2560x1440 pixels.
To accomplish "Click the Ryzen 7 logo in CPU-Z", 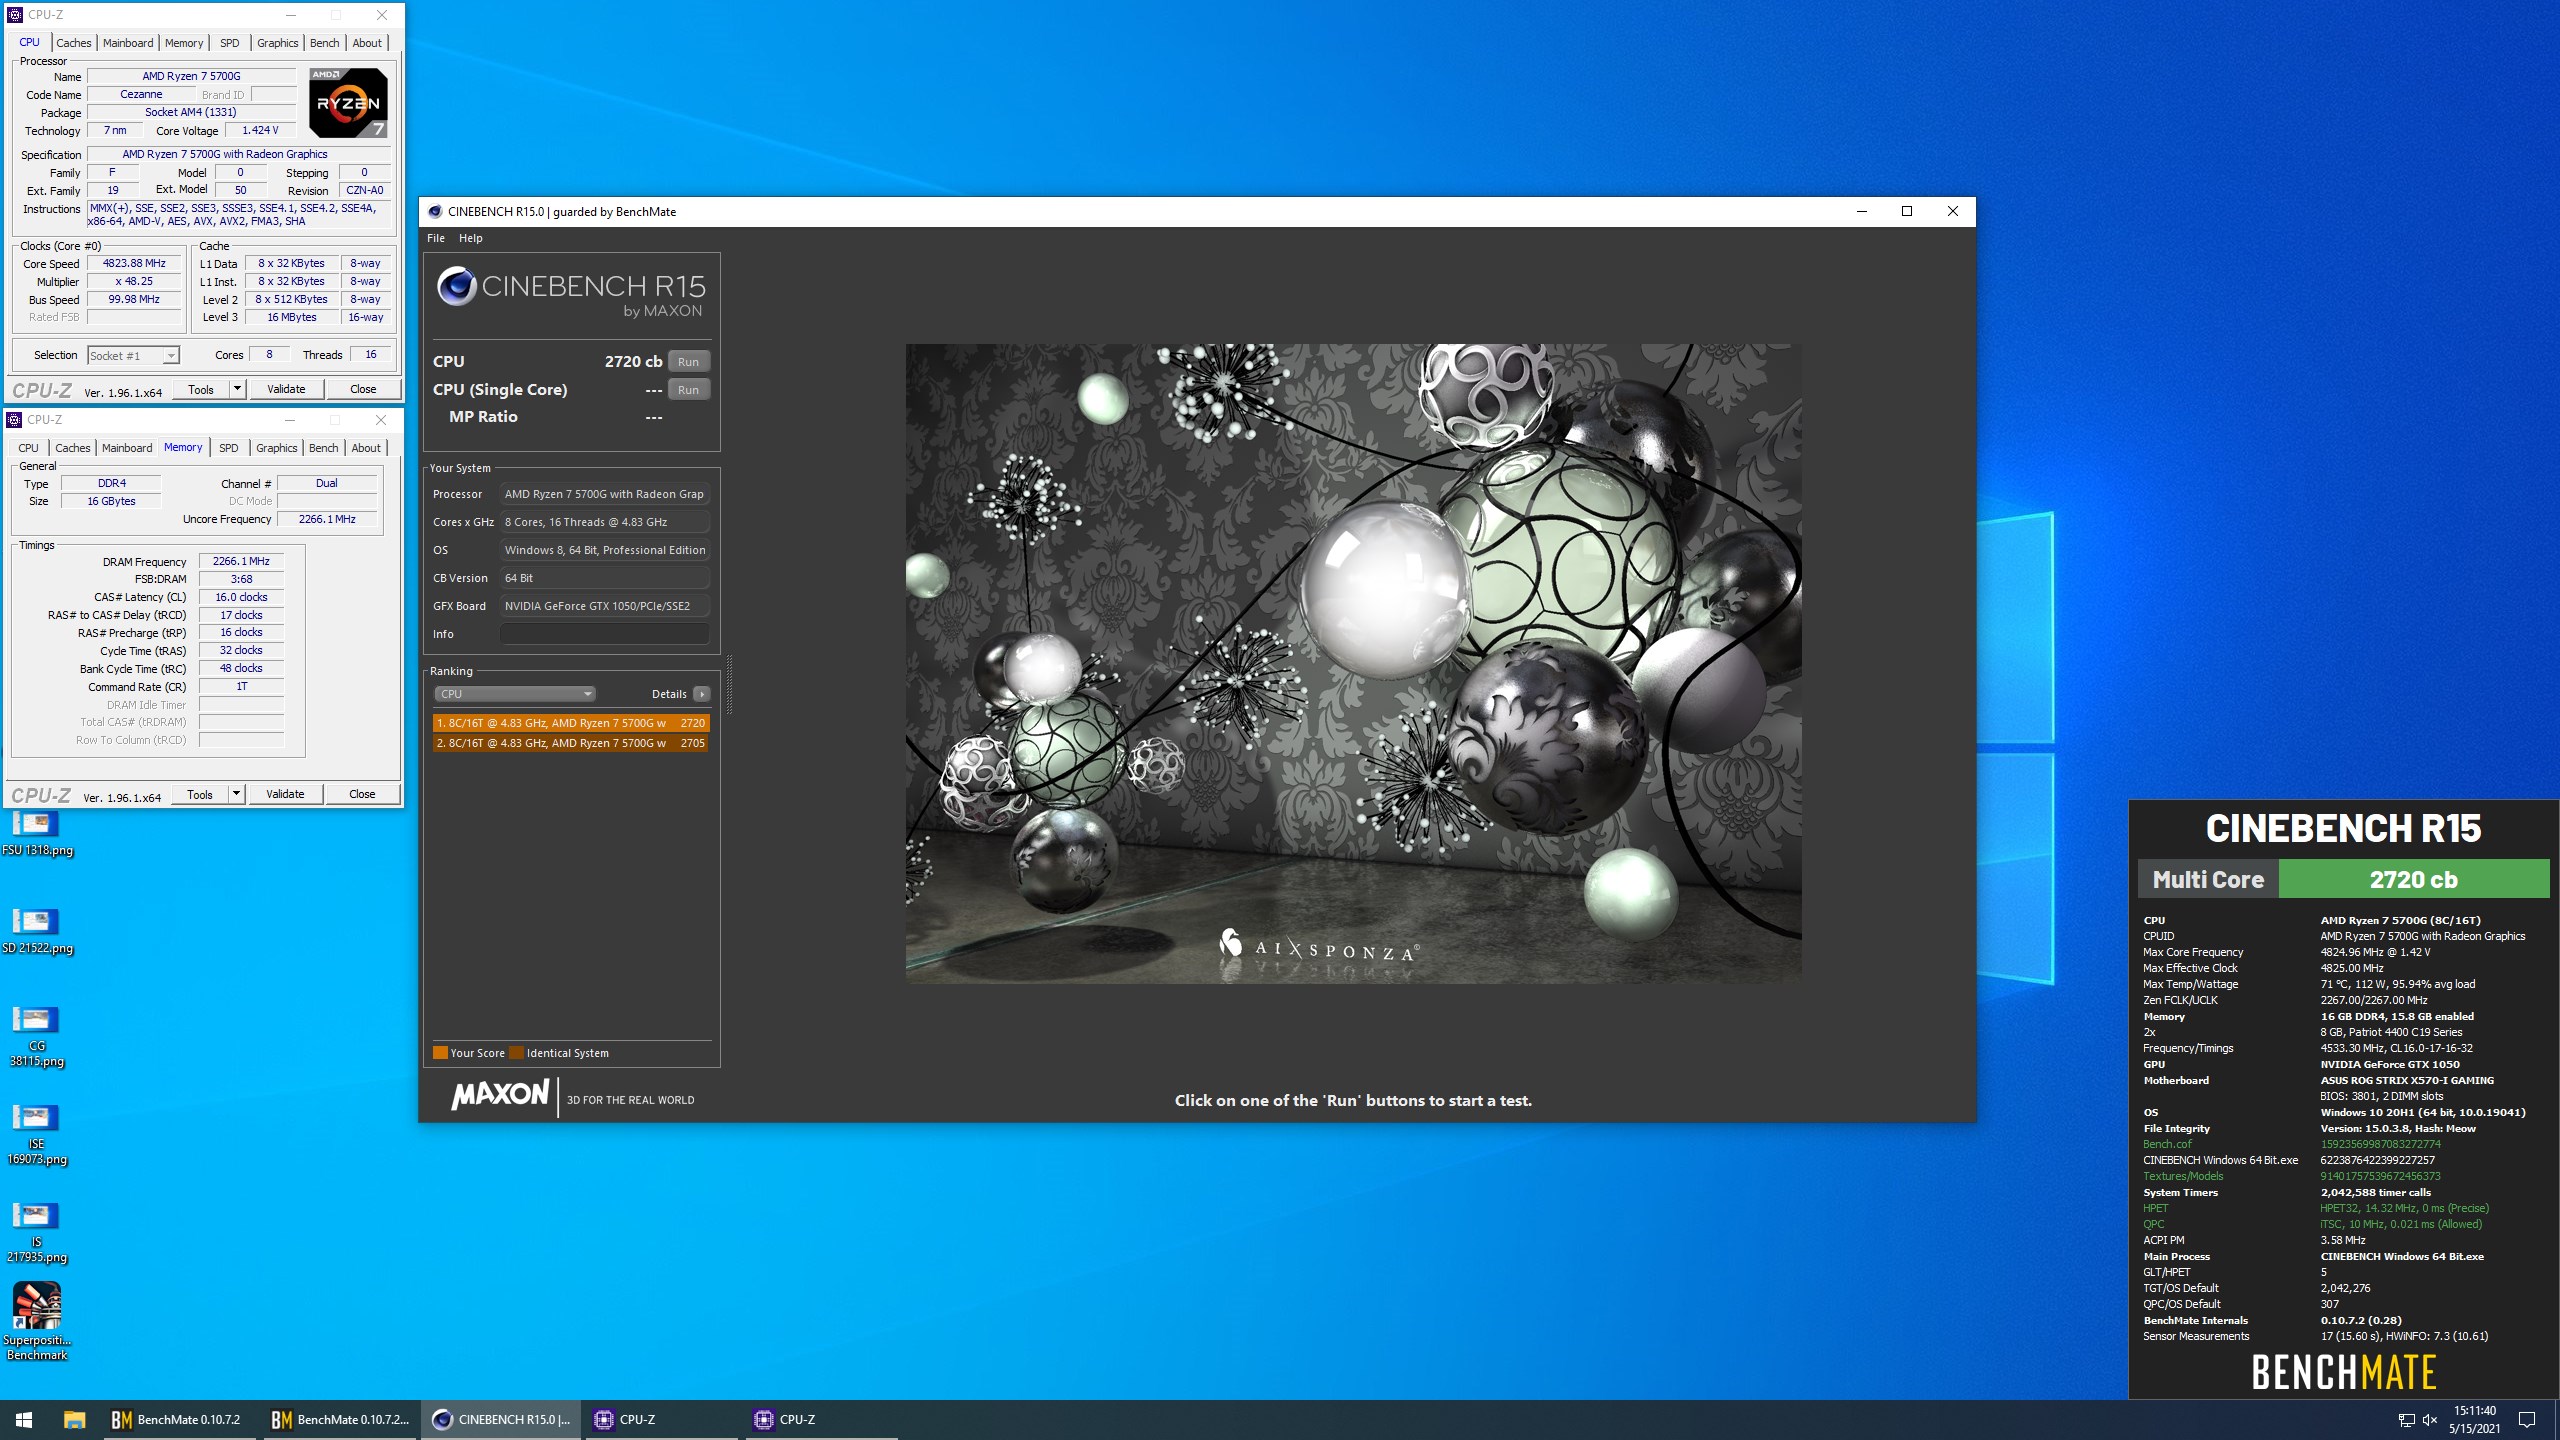I will click(348, 102).
